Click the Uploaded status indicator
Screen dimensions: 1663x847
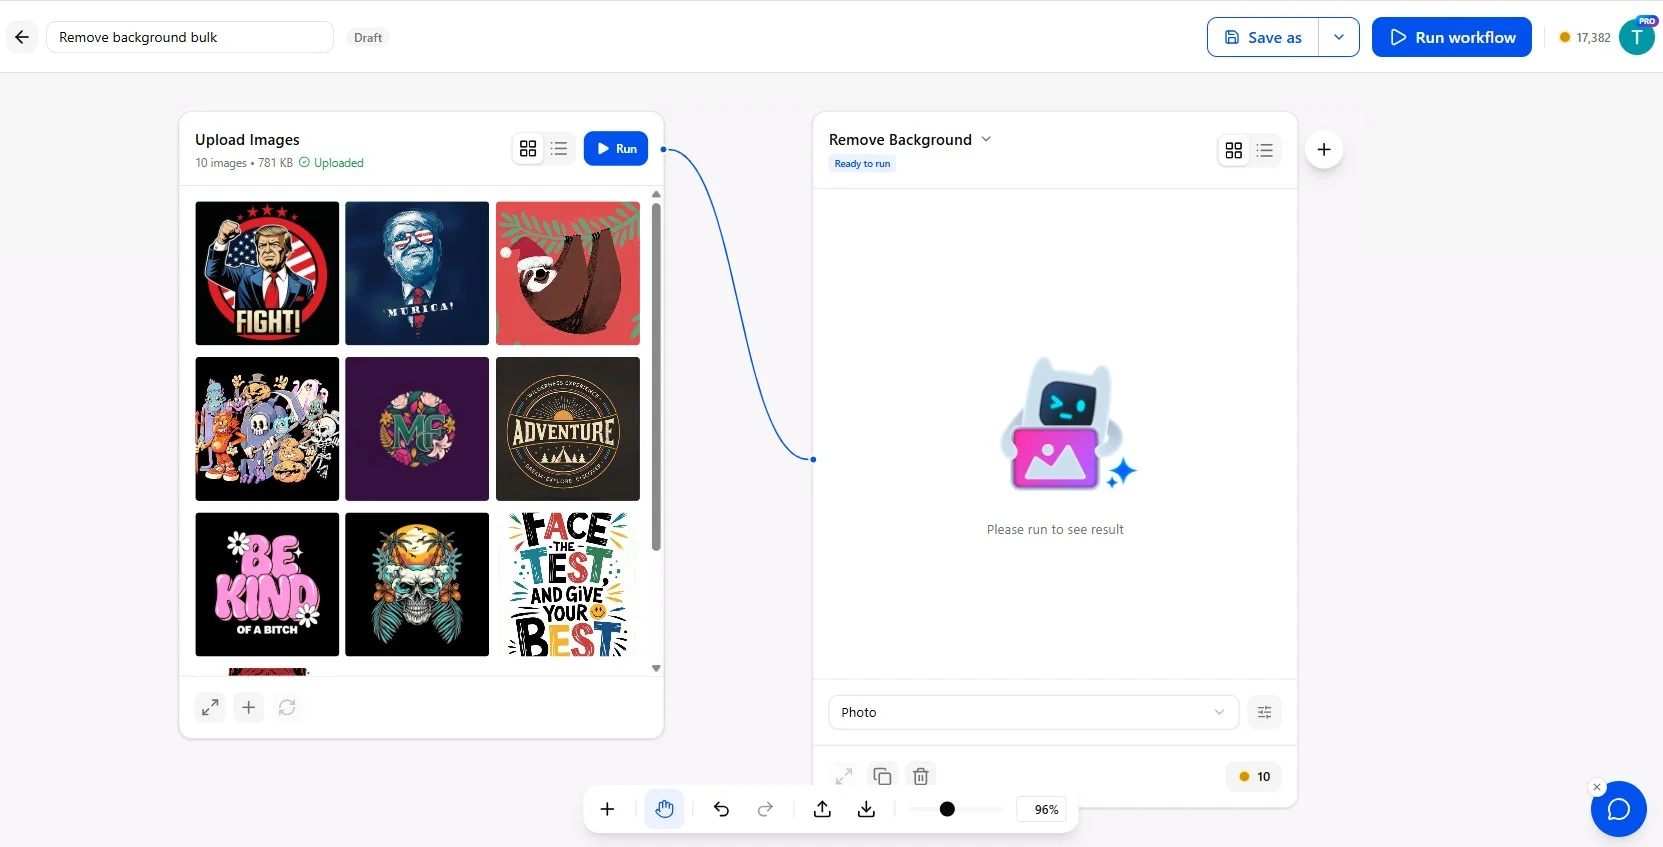click(x=331, y=163)
